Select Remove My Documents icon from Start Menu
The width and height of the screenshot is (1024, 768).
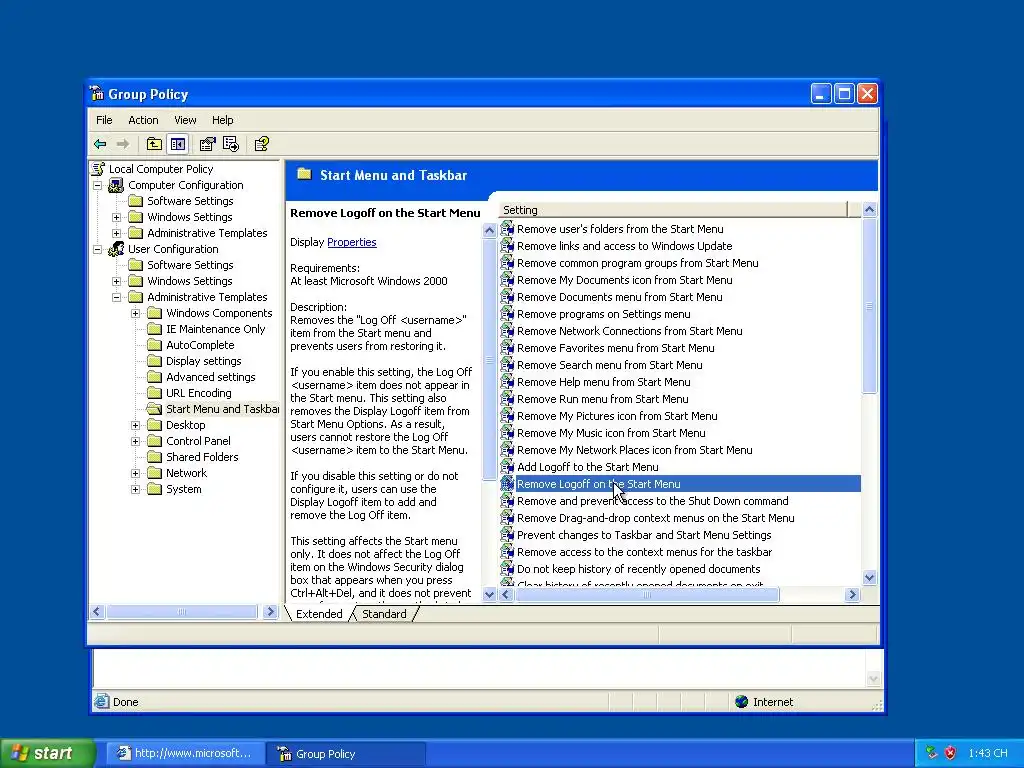(x=624, y=280)
